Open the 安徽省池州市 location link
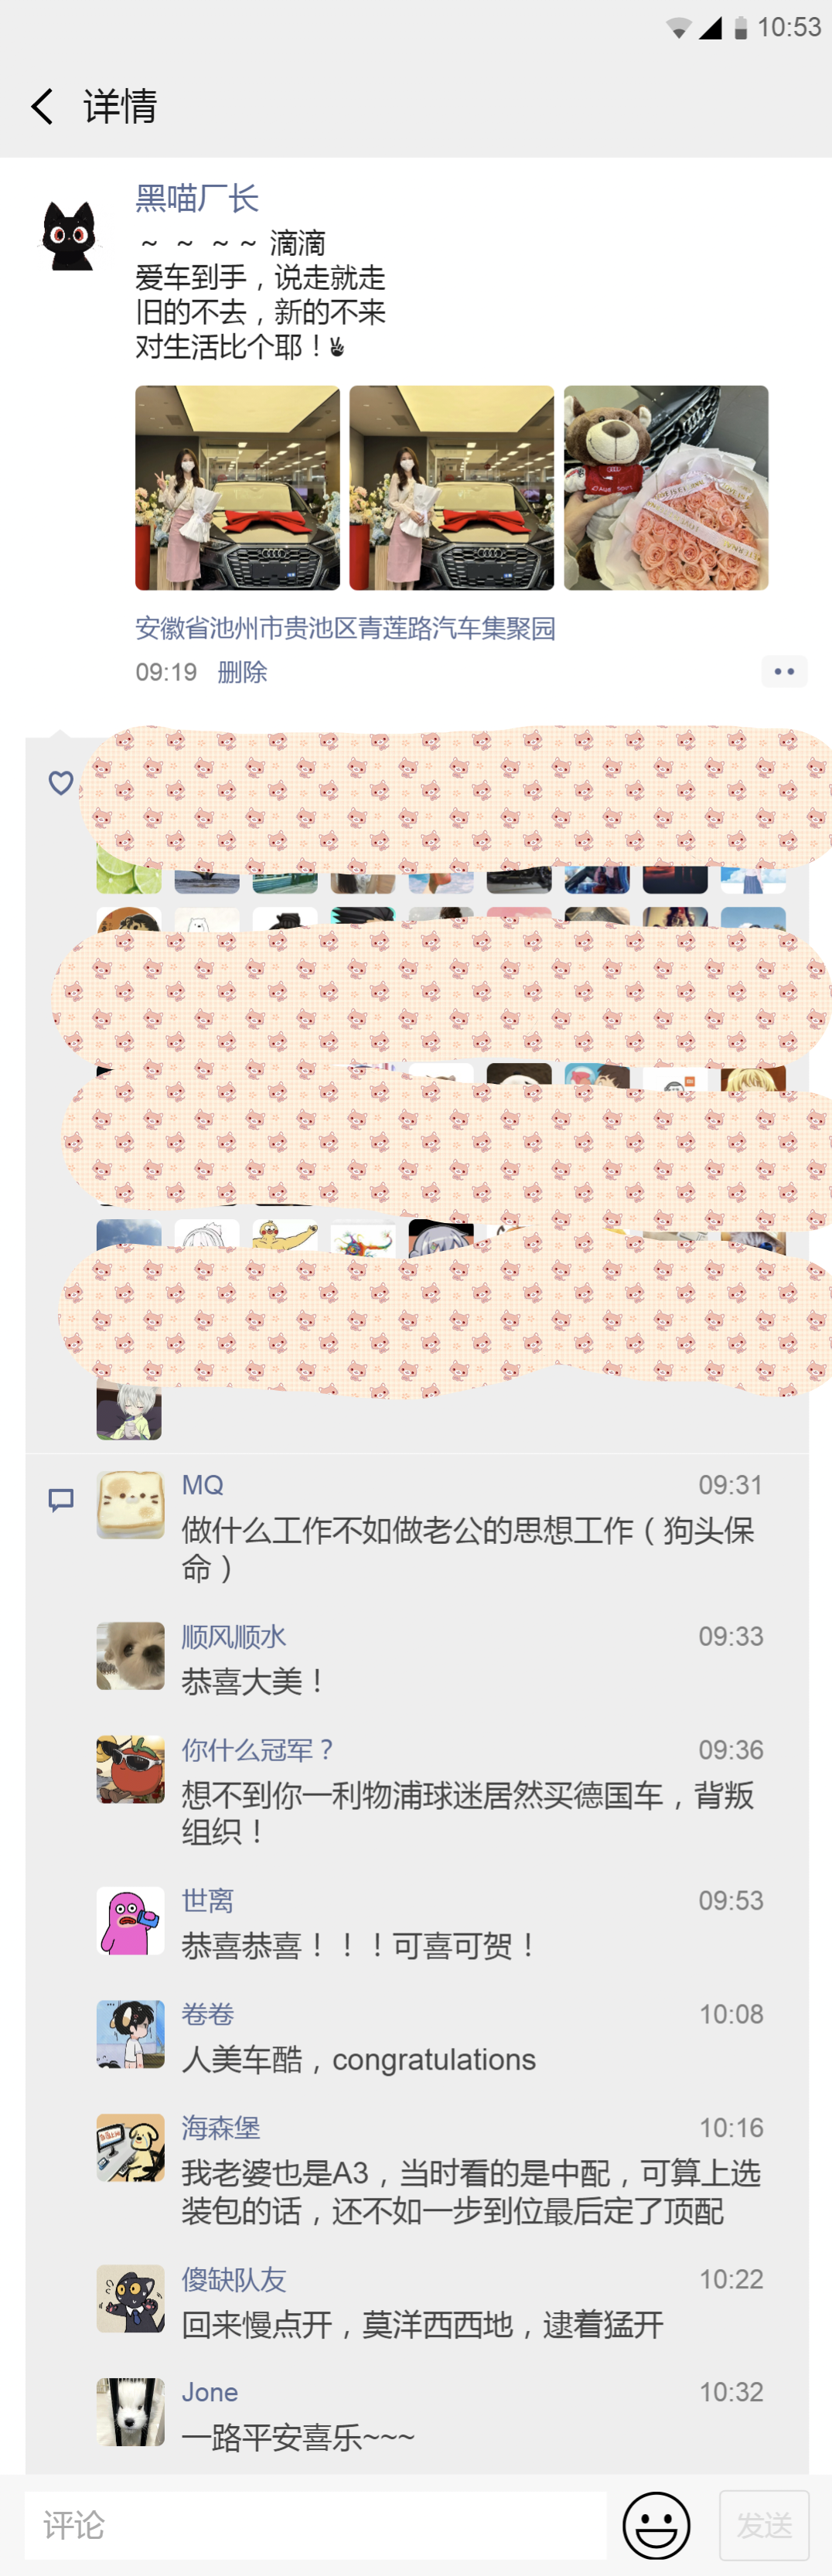Viewport: 832px width, 2576px height. coord(345,628)
